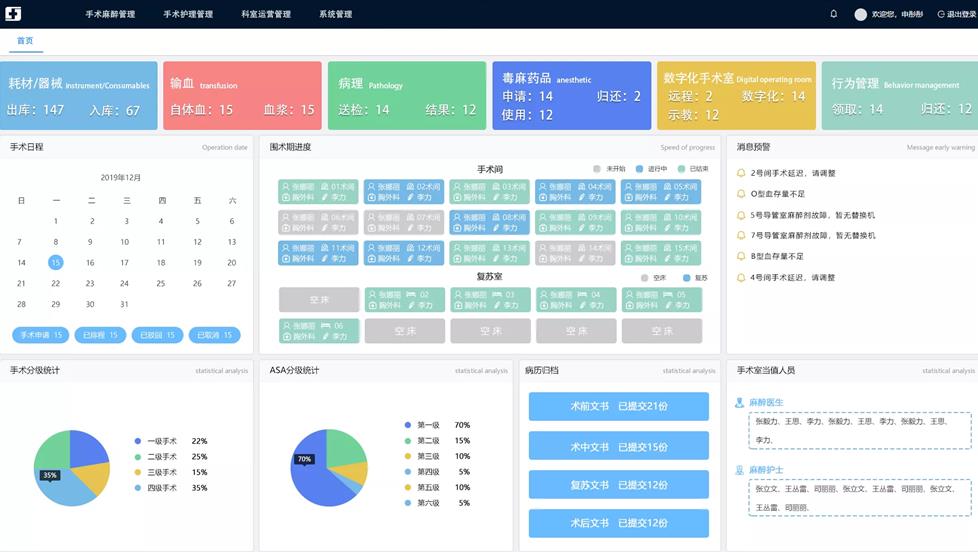This screenshot has width=978, height=552.
Task: Open the 手术麻醉管理 menu
Action: pyautogui.click(x=110, y=14)
